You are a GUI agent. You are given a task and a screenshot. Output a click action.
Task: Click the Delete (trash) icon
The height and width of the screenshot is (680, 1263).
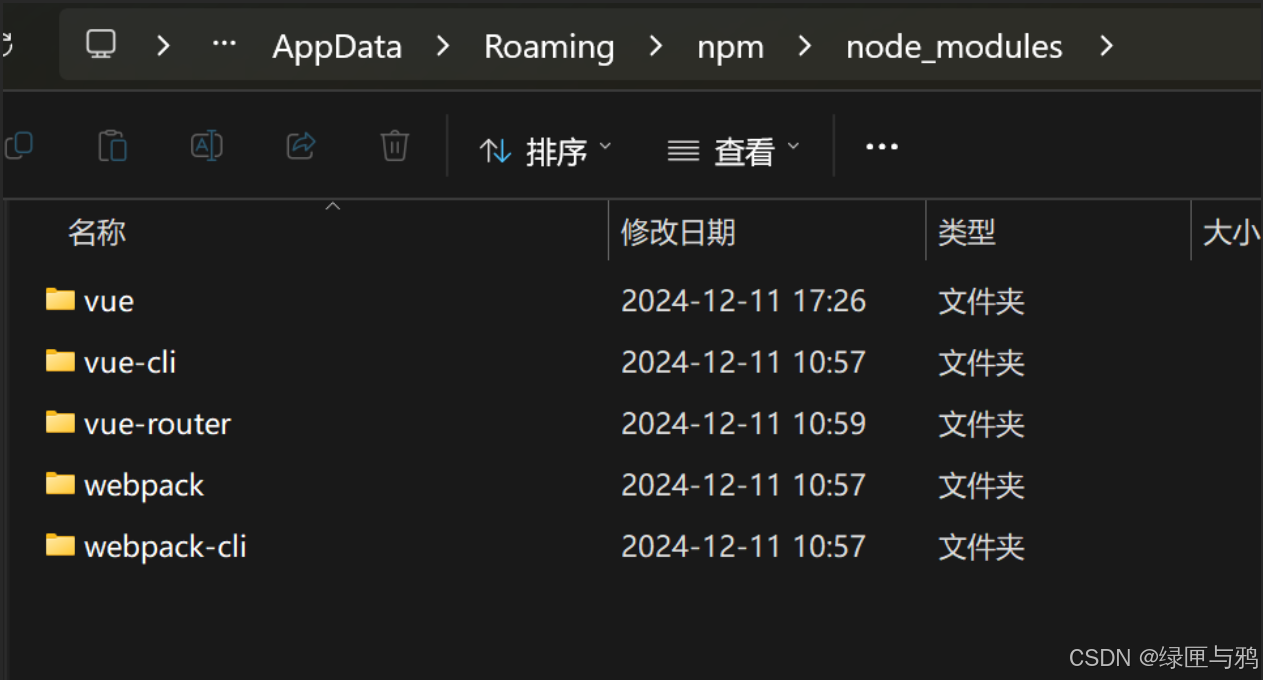click(394, 145)
